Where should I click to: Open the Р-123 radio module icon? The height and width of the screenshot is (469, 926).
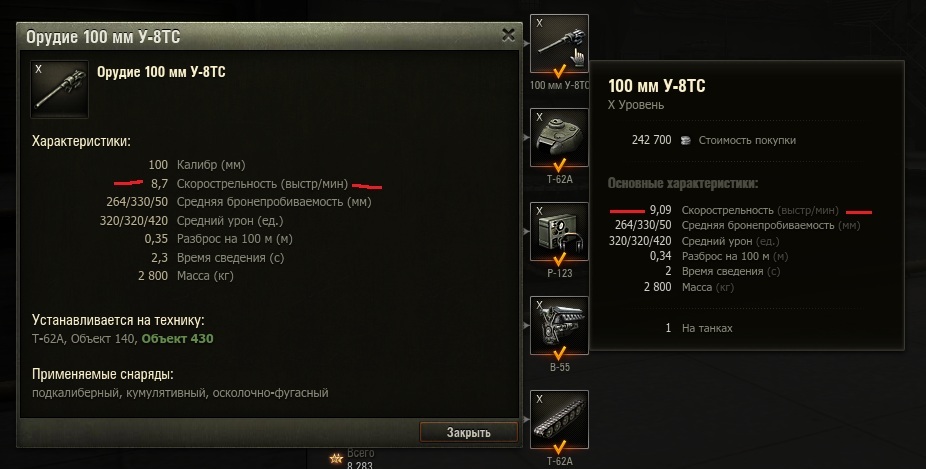tap(559, 232)
